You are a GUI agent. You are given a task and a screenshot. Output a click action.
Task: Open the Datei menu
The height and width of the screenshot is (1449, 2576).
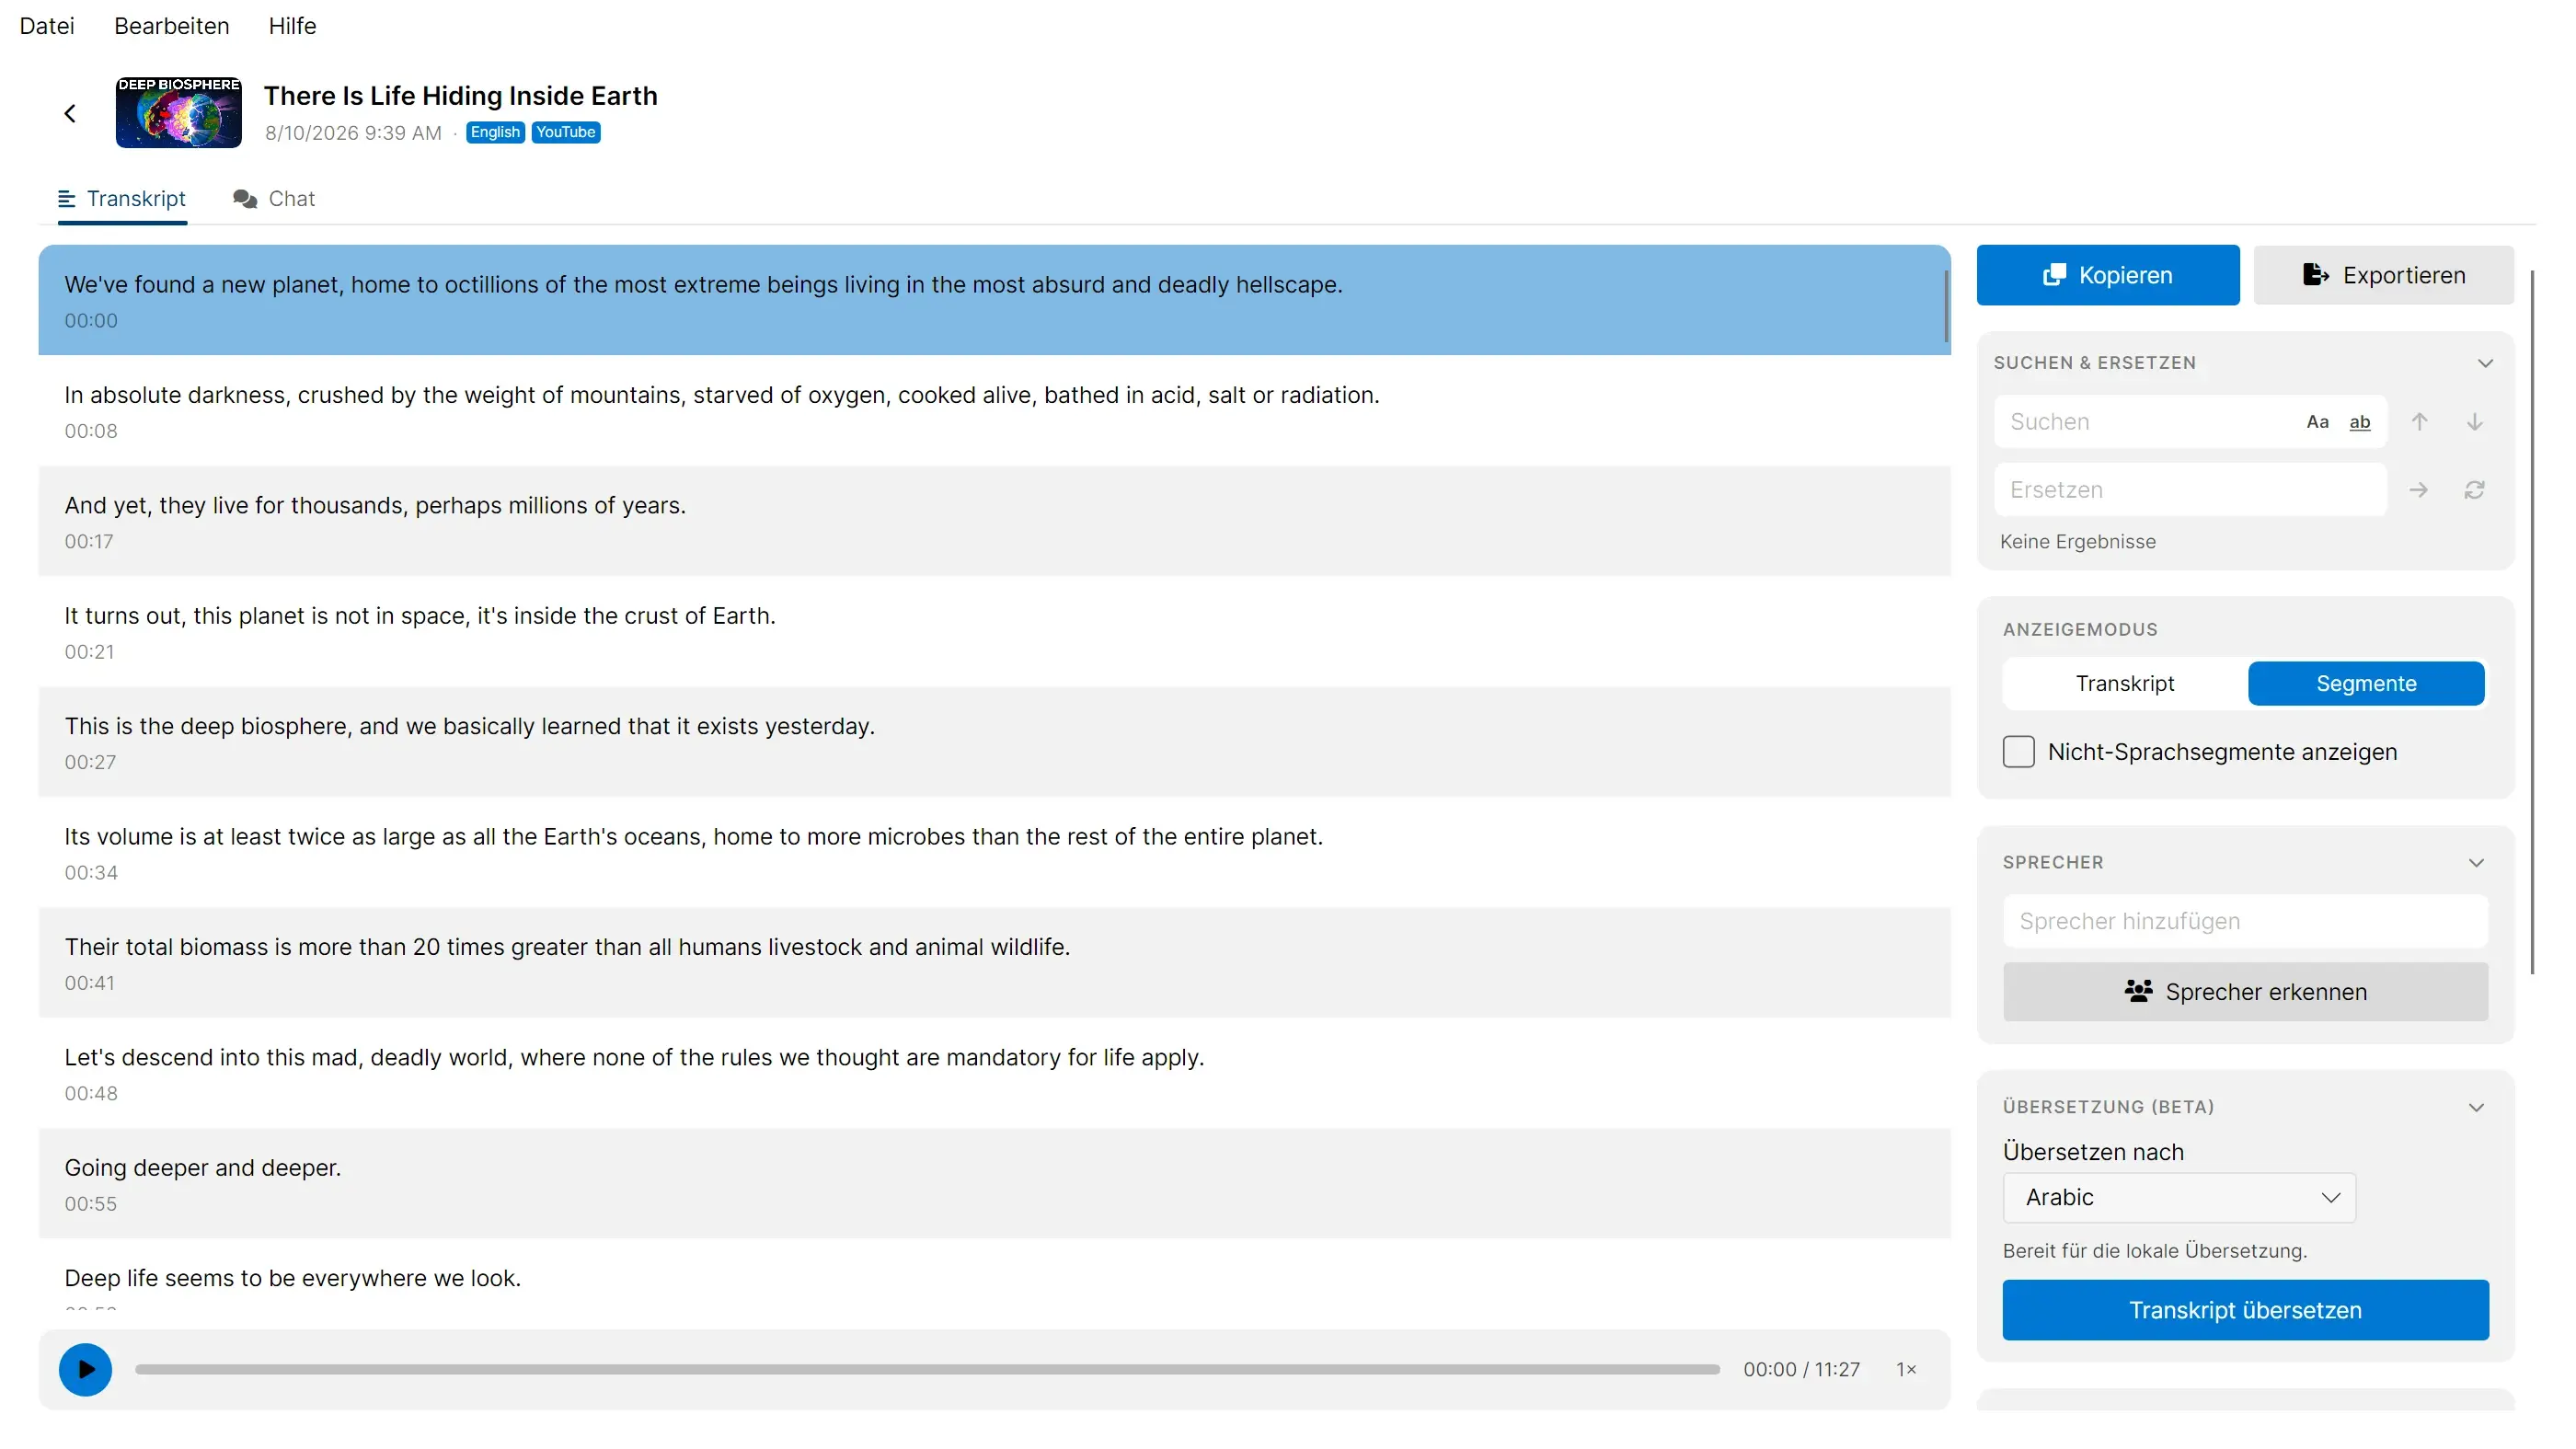tap(47, 26)
